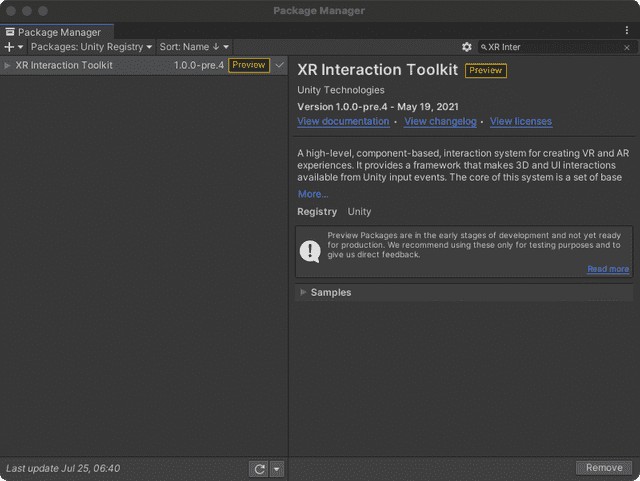640x481 pixels.
Task: Click the add package plus icon
Action: 11,47
